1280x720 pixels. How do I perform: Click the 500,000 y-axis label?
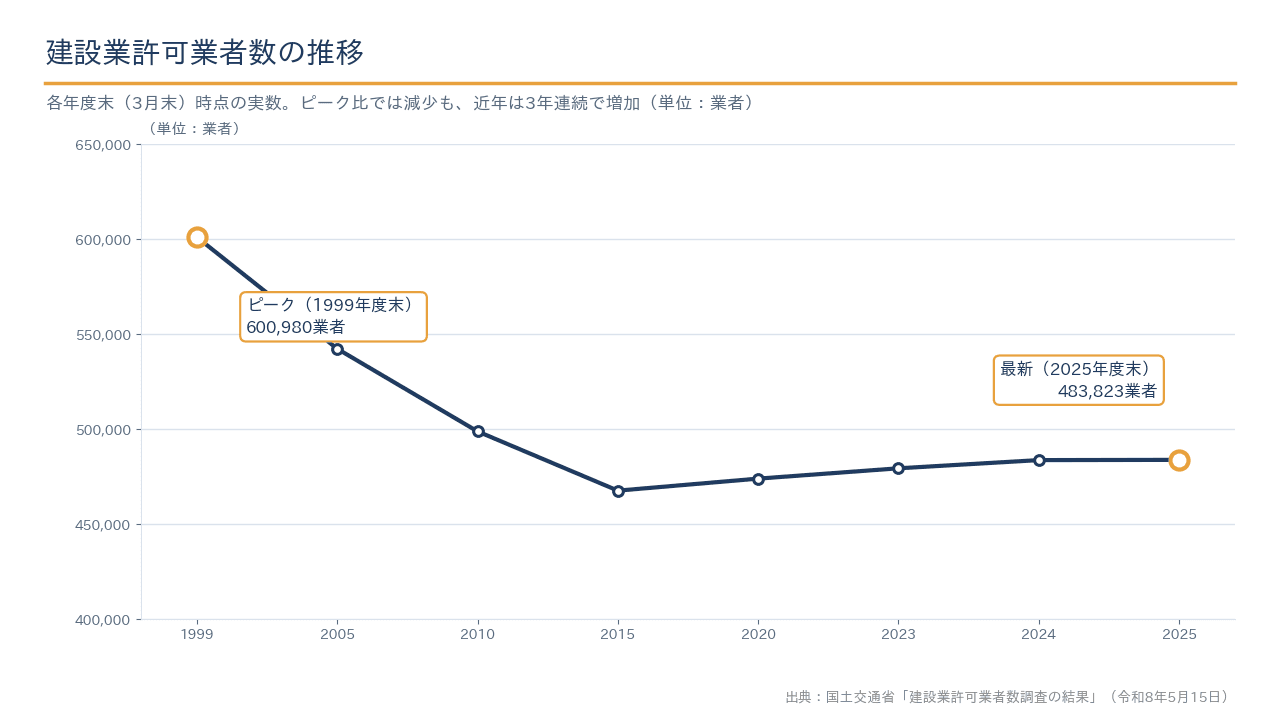pos(104,430)
